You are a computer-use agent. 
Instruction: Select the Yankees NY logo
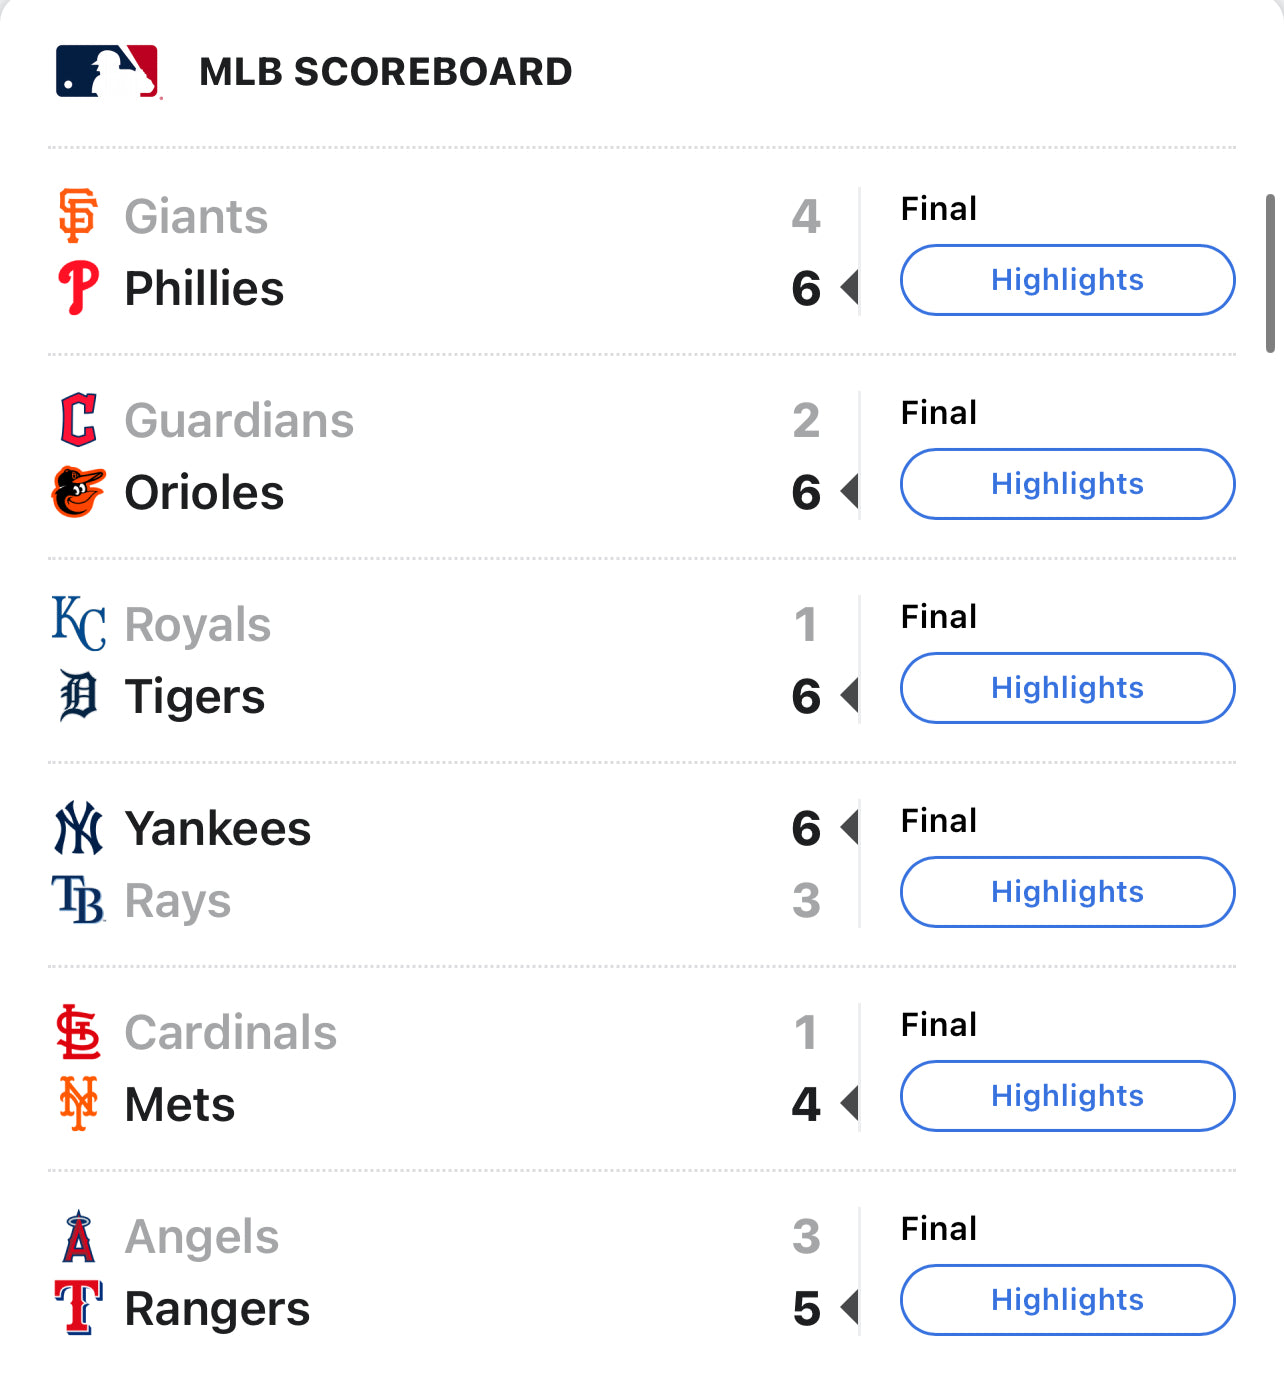tap(78, 828)
